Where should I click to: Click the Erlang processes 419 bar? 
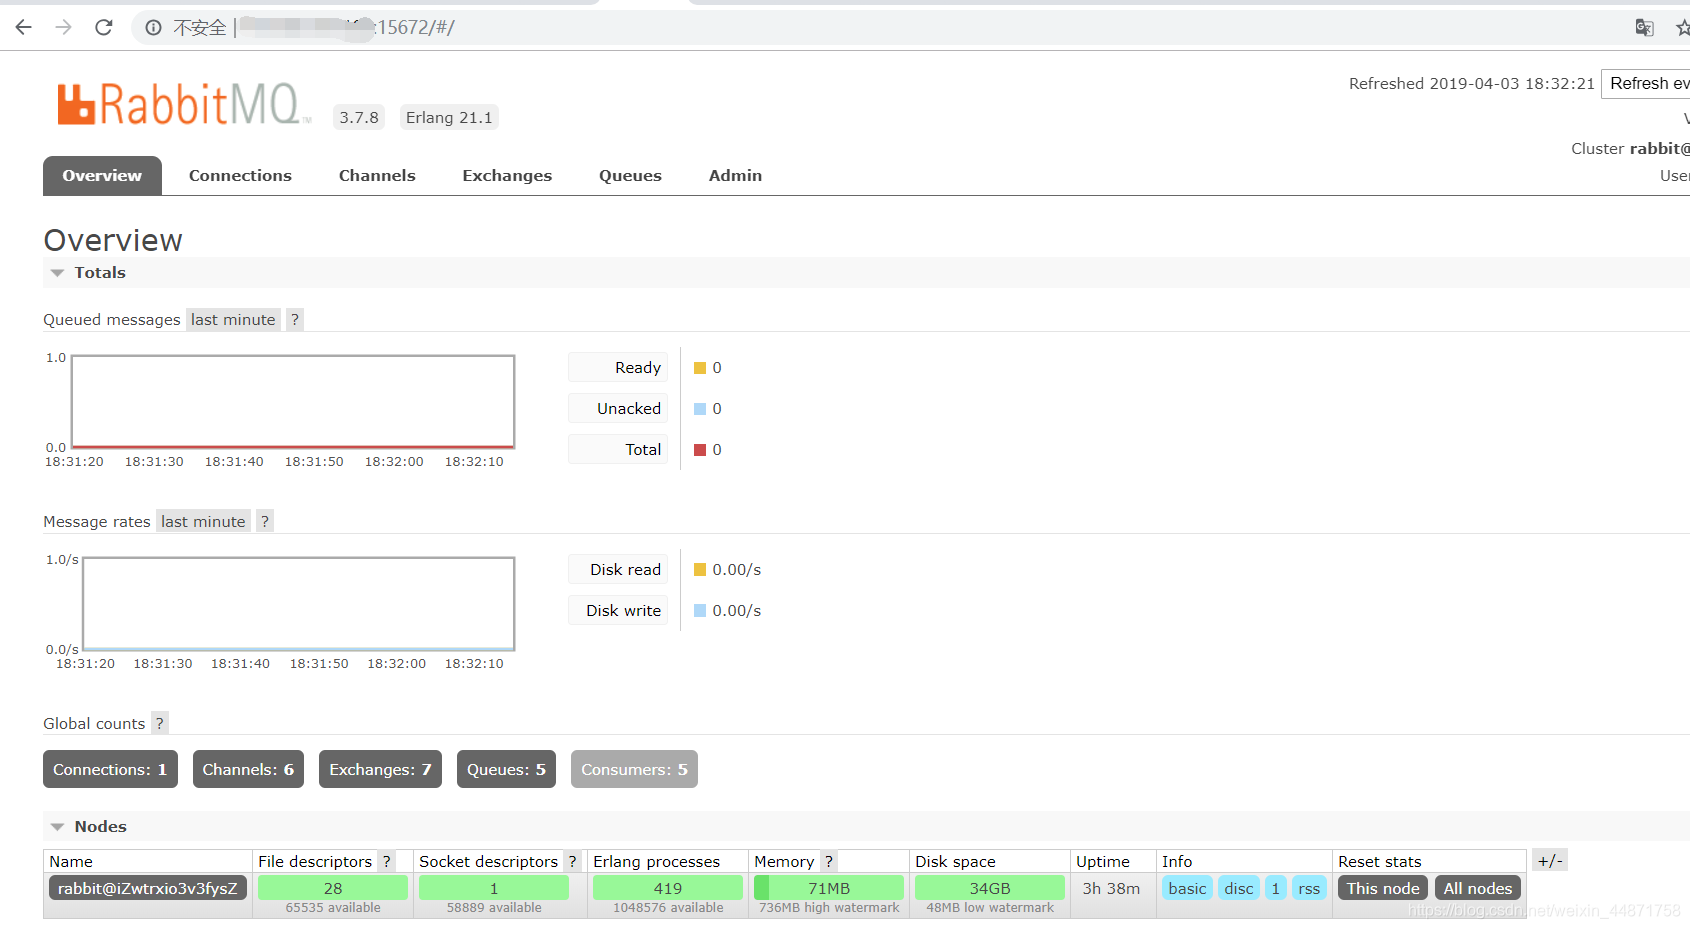tap(668, 888)
